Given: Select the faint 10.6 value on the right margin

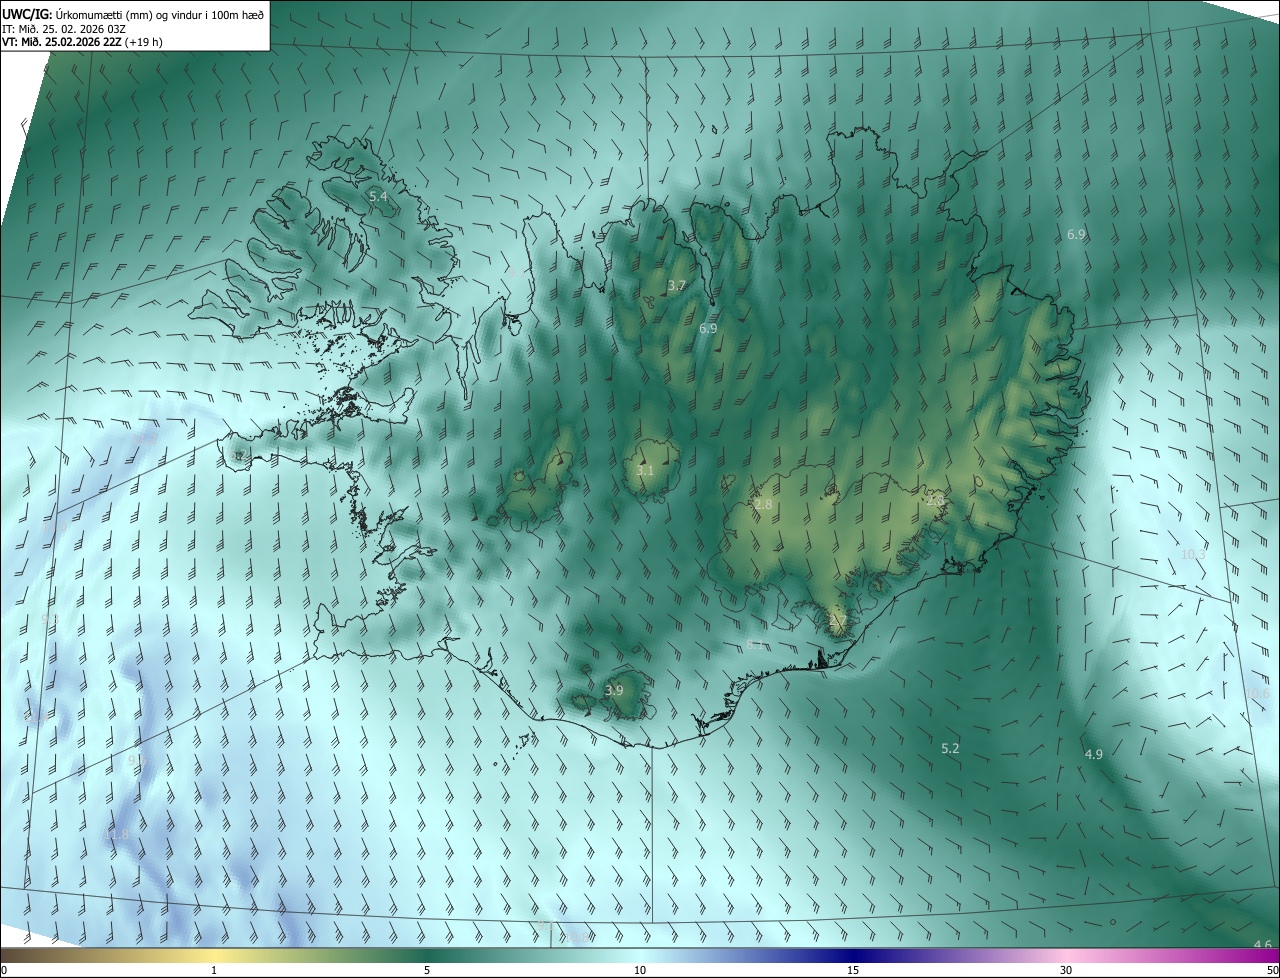Looking at the screenshot, I should coord(1257,693).
